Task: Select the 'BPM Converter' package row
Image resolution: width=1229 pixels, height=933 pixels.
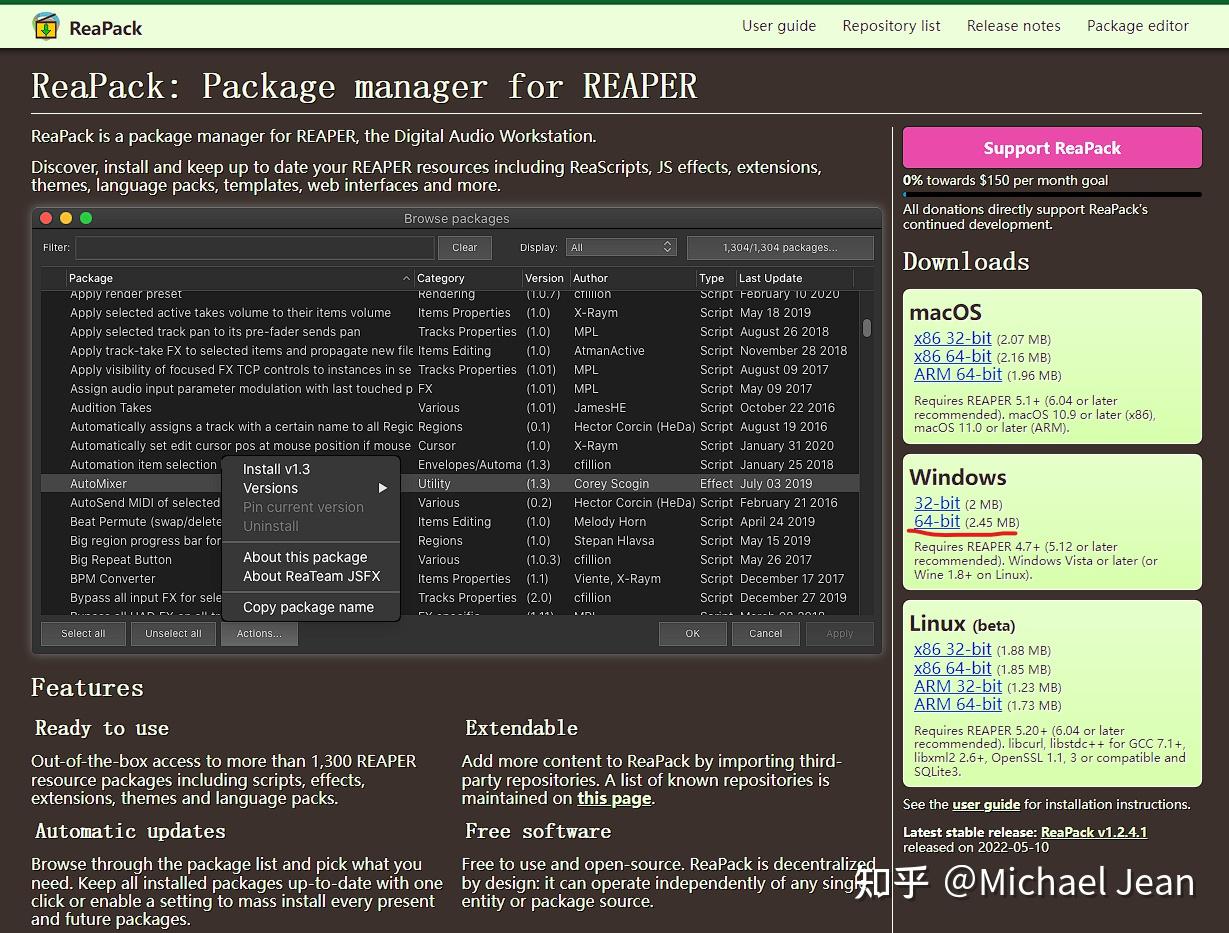Action: [x=450, y=579]
